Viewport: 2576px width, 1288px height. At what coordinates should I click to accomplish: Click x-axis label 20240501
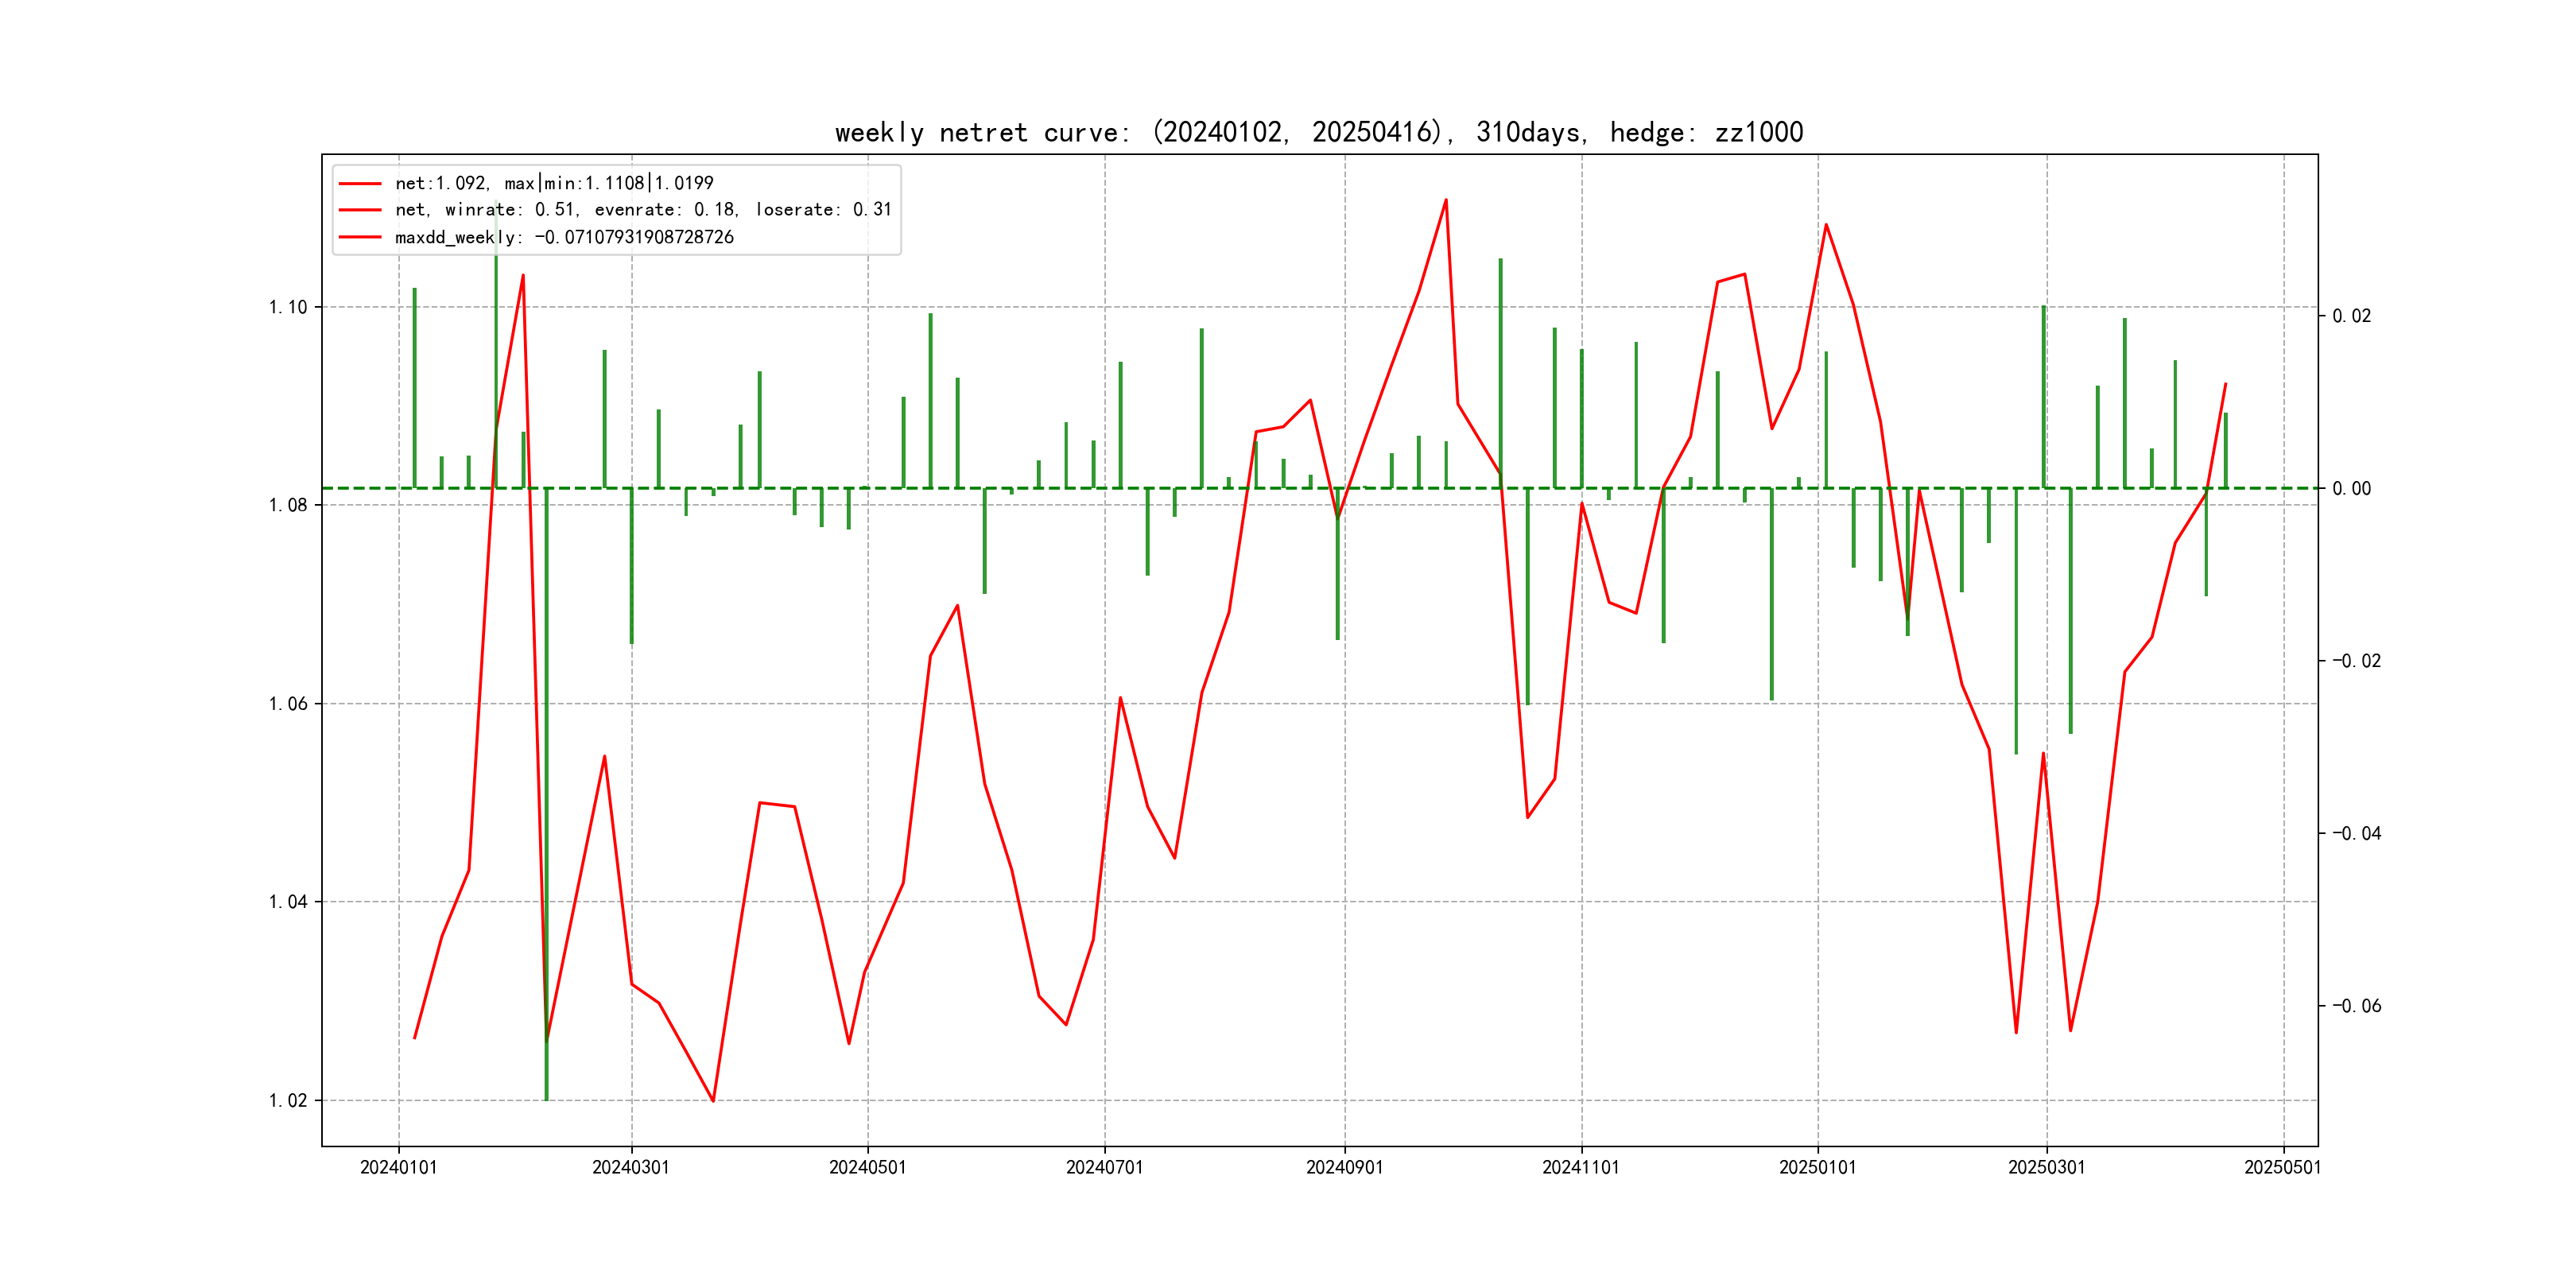867,1167
